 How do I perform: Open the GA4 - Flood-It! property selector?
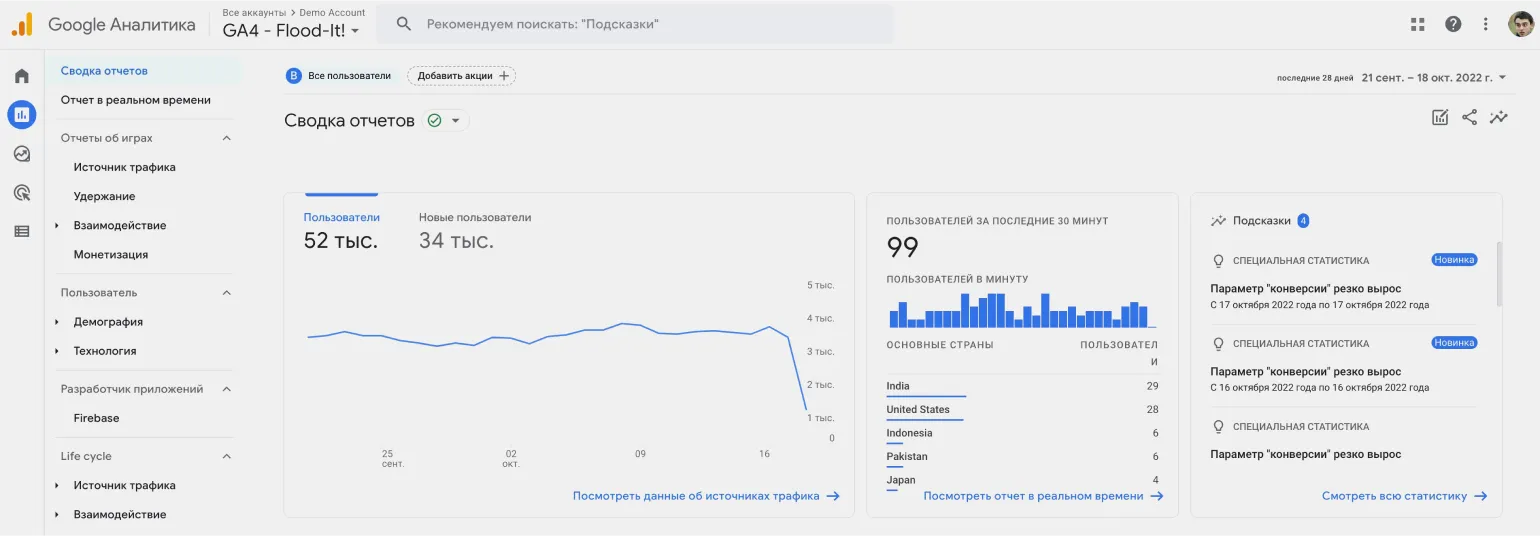click(290, 31)
